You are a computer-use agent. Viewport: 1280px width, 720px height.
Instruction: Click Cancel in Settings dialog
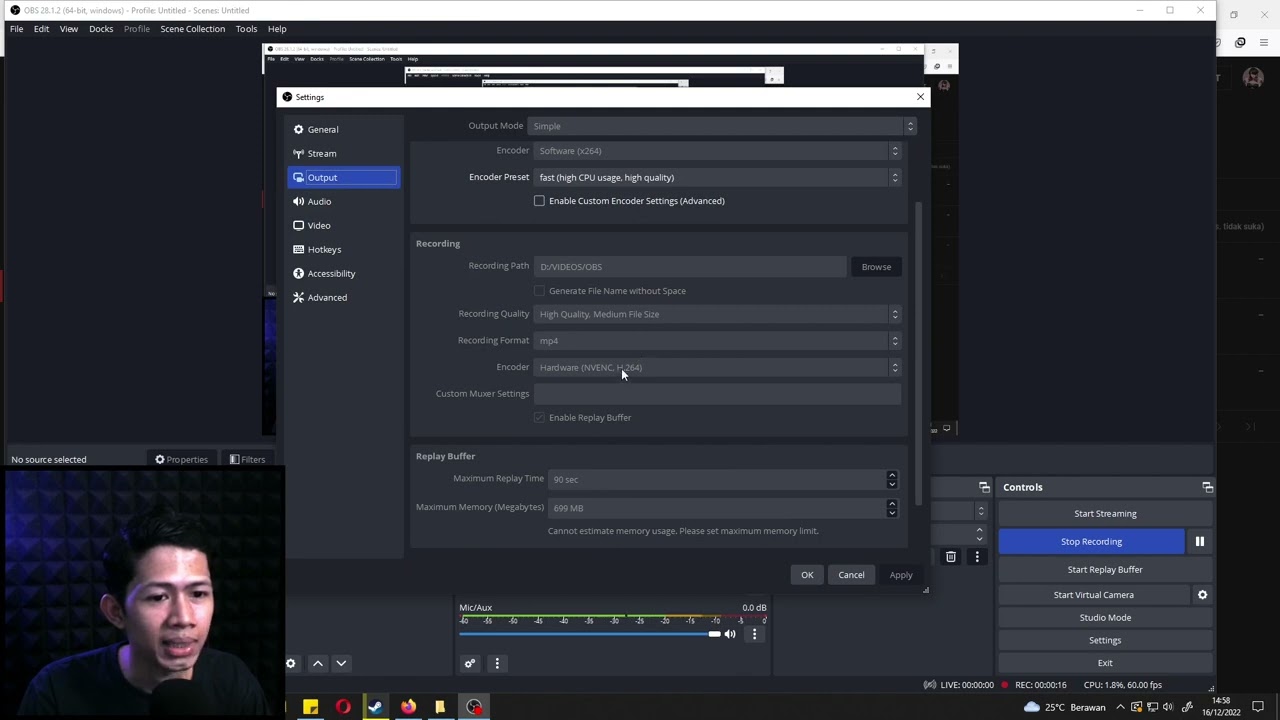pyautogui.click(x=851, y=575)
